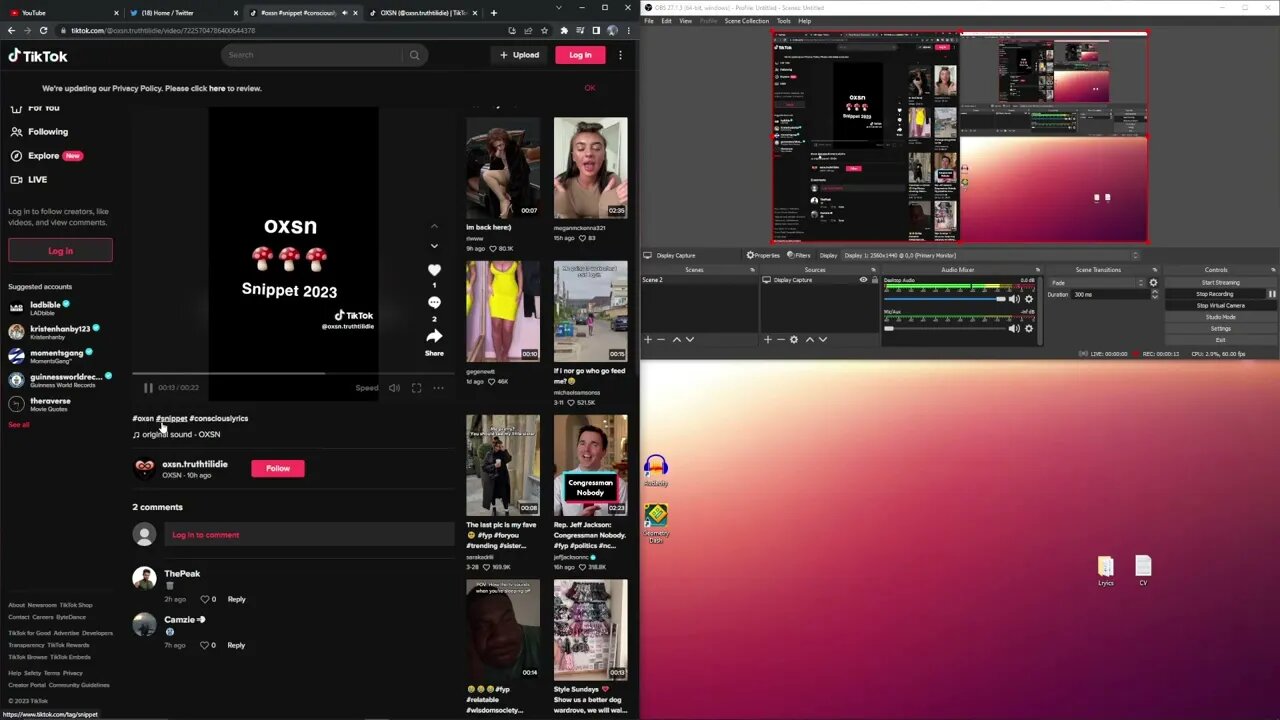Open OBS Tools menu
The width and height of the screenshot is (1280, 720).
tap(783, 21)
